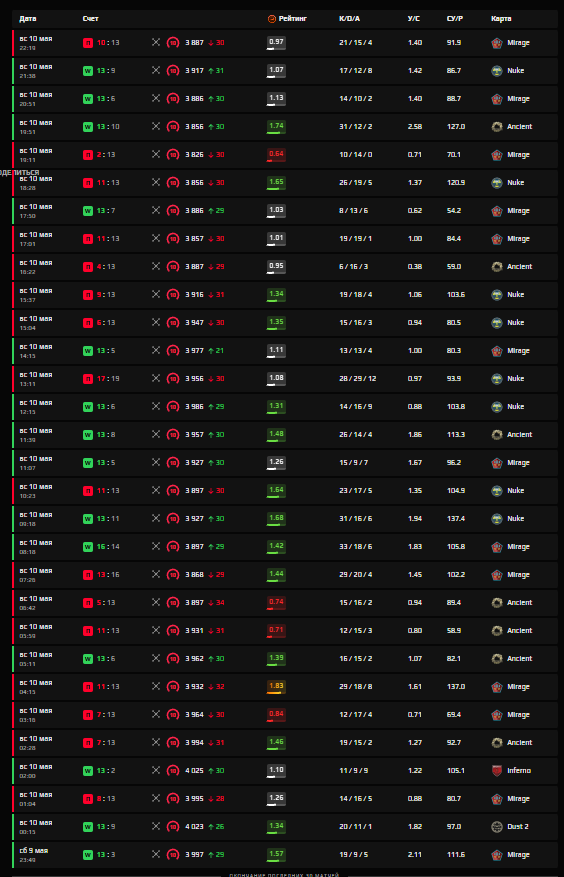Viewport: 564px width, 877px height.
Task: Click the level 10 badge beside Elo 3 977
Action: [x=173, y=351]
